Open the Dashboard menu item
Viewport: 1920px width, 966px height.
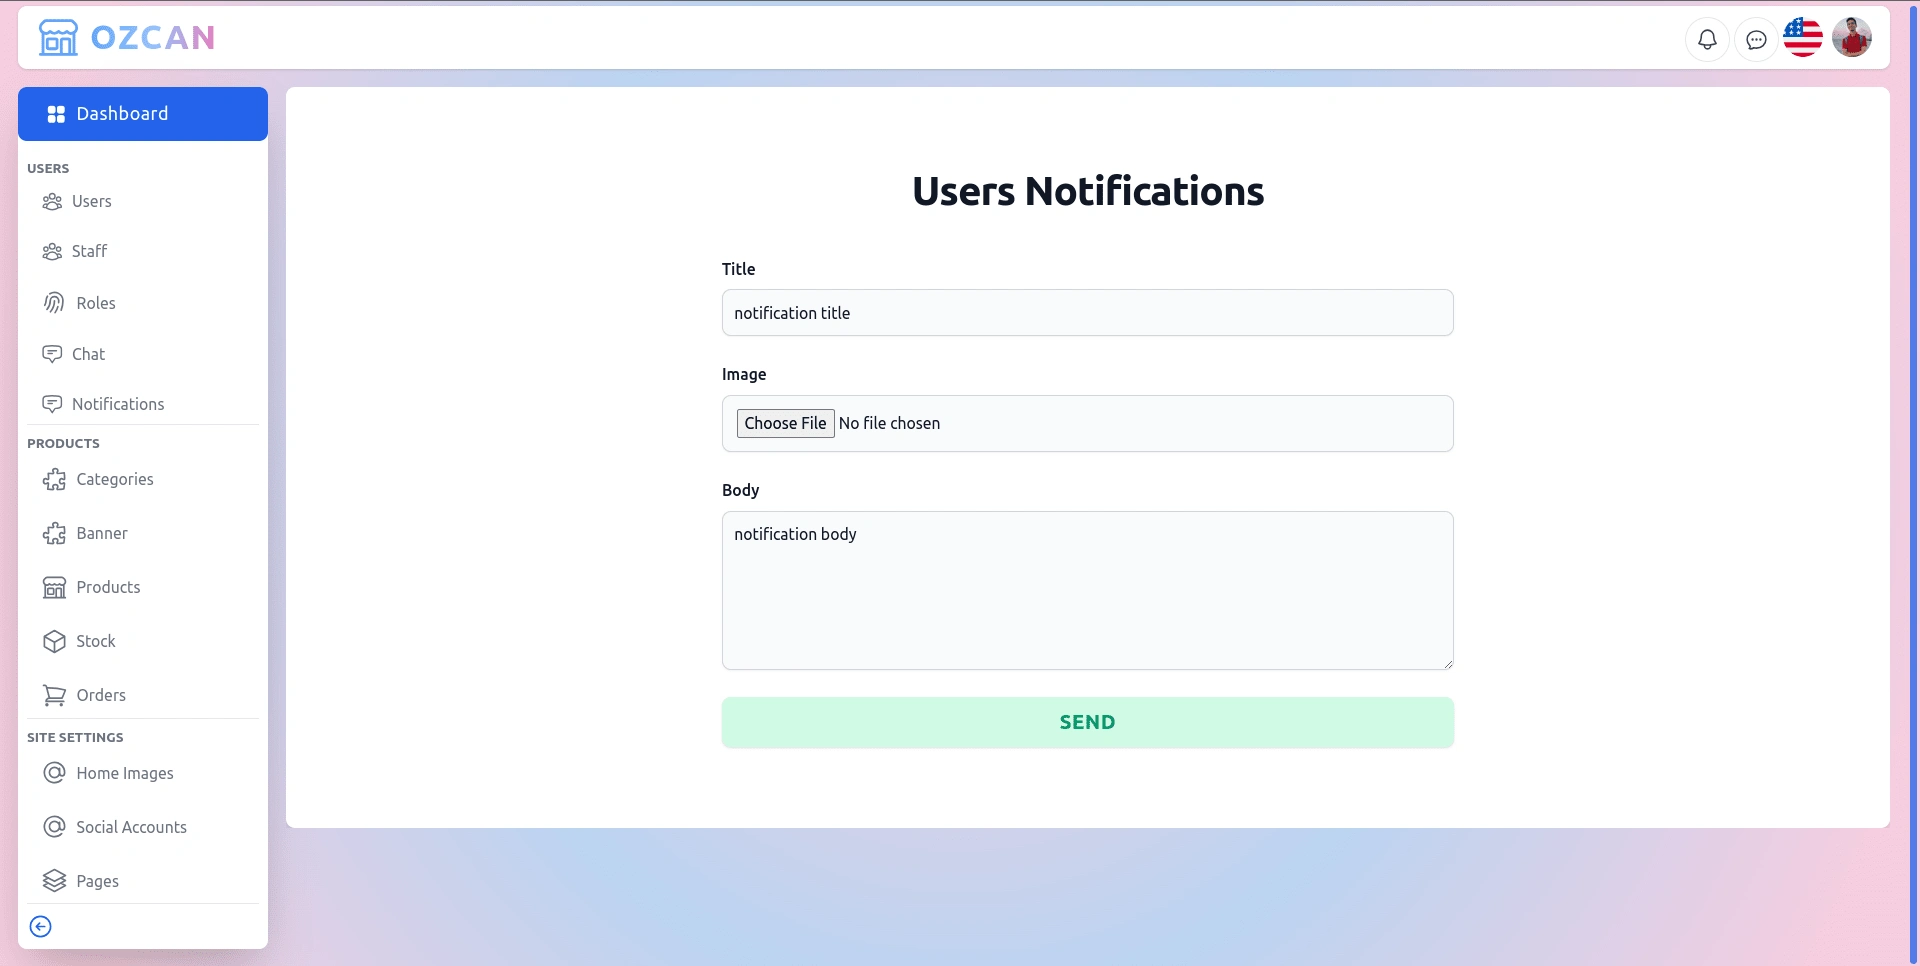click(143, 114)
